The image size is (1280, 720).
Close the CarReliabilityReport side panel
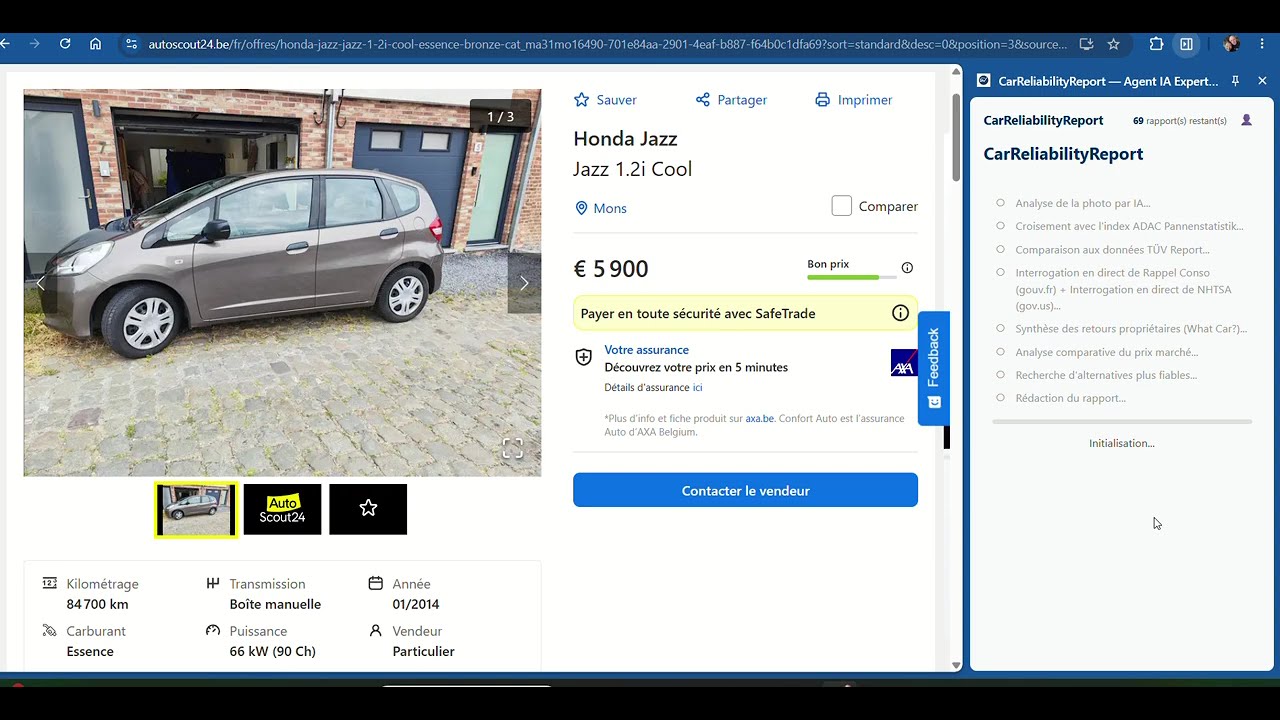pyautogui.click(x=1262, y=81)
